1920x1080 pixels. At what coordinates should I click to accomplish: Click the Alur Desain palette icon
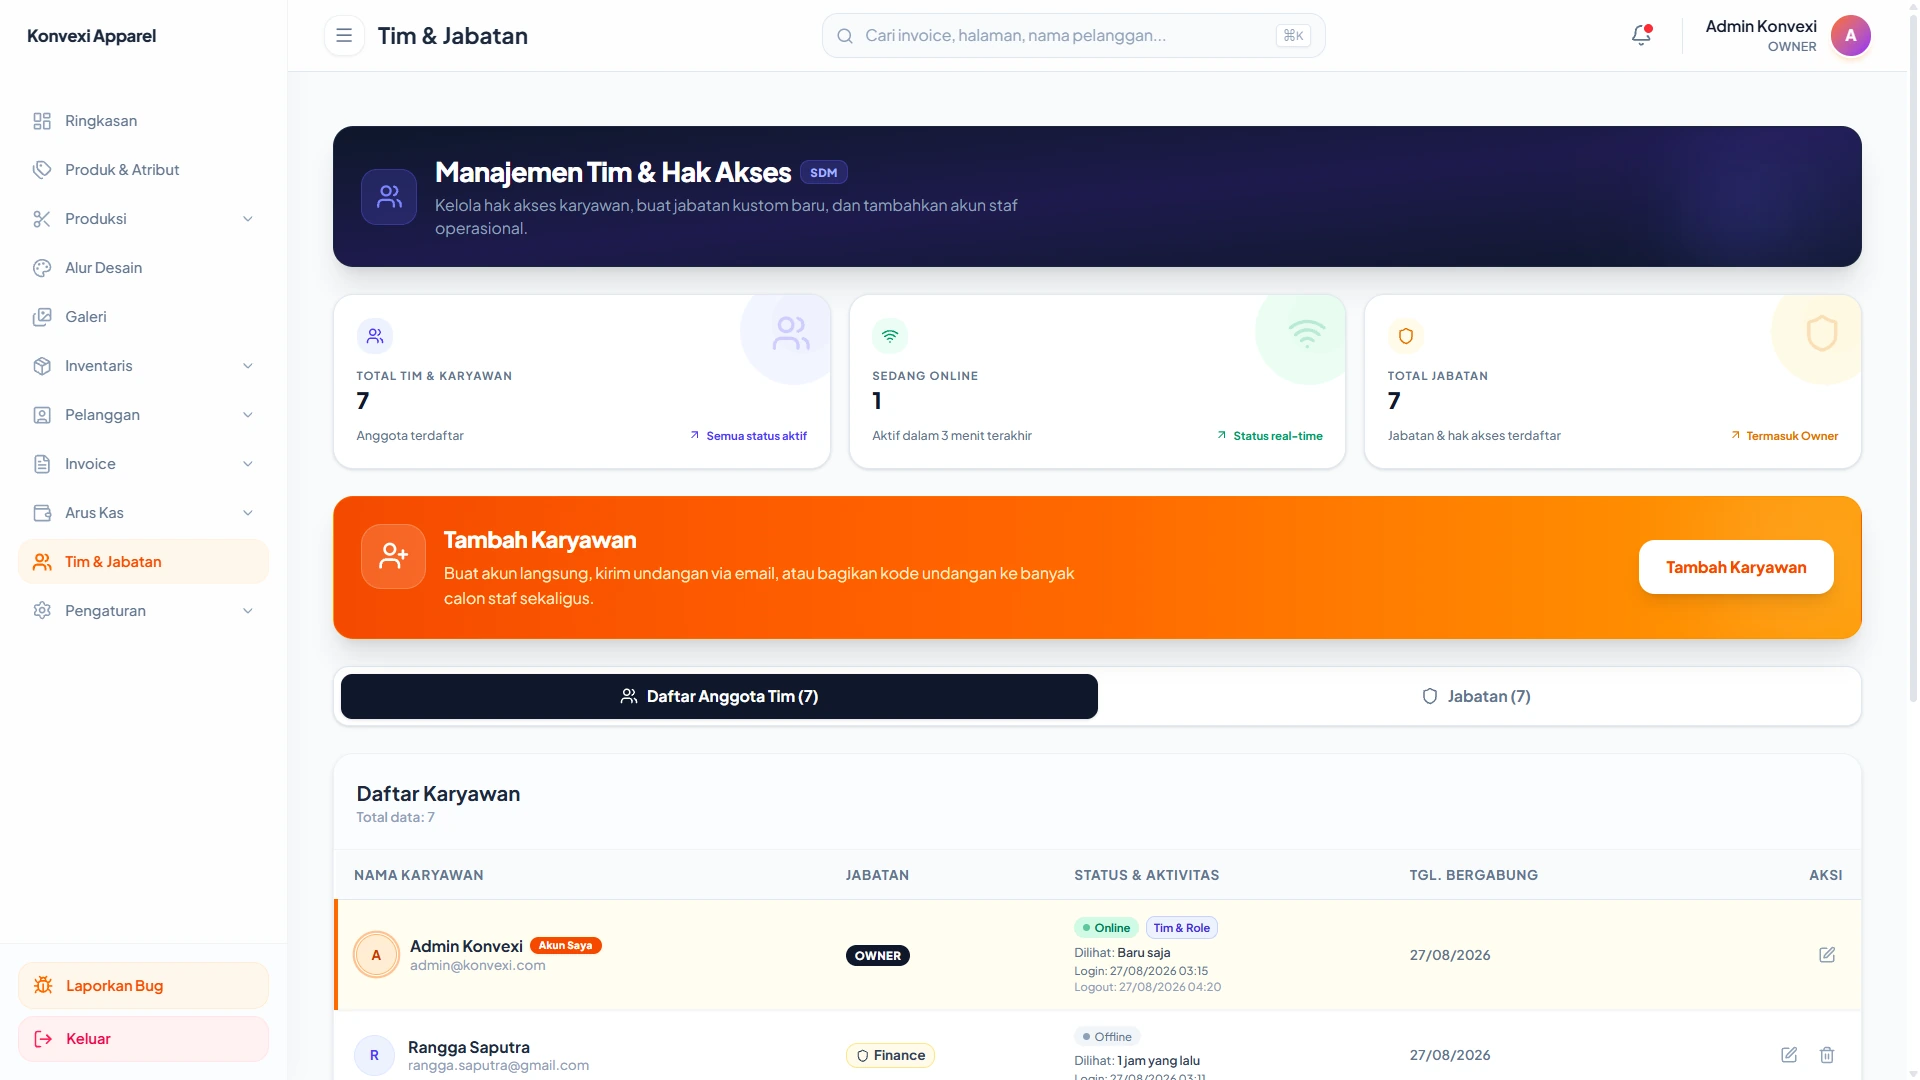tap(42, 268)
